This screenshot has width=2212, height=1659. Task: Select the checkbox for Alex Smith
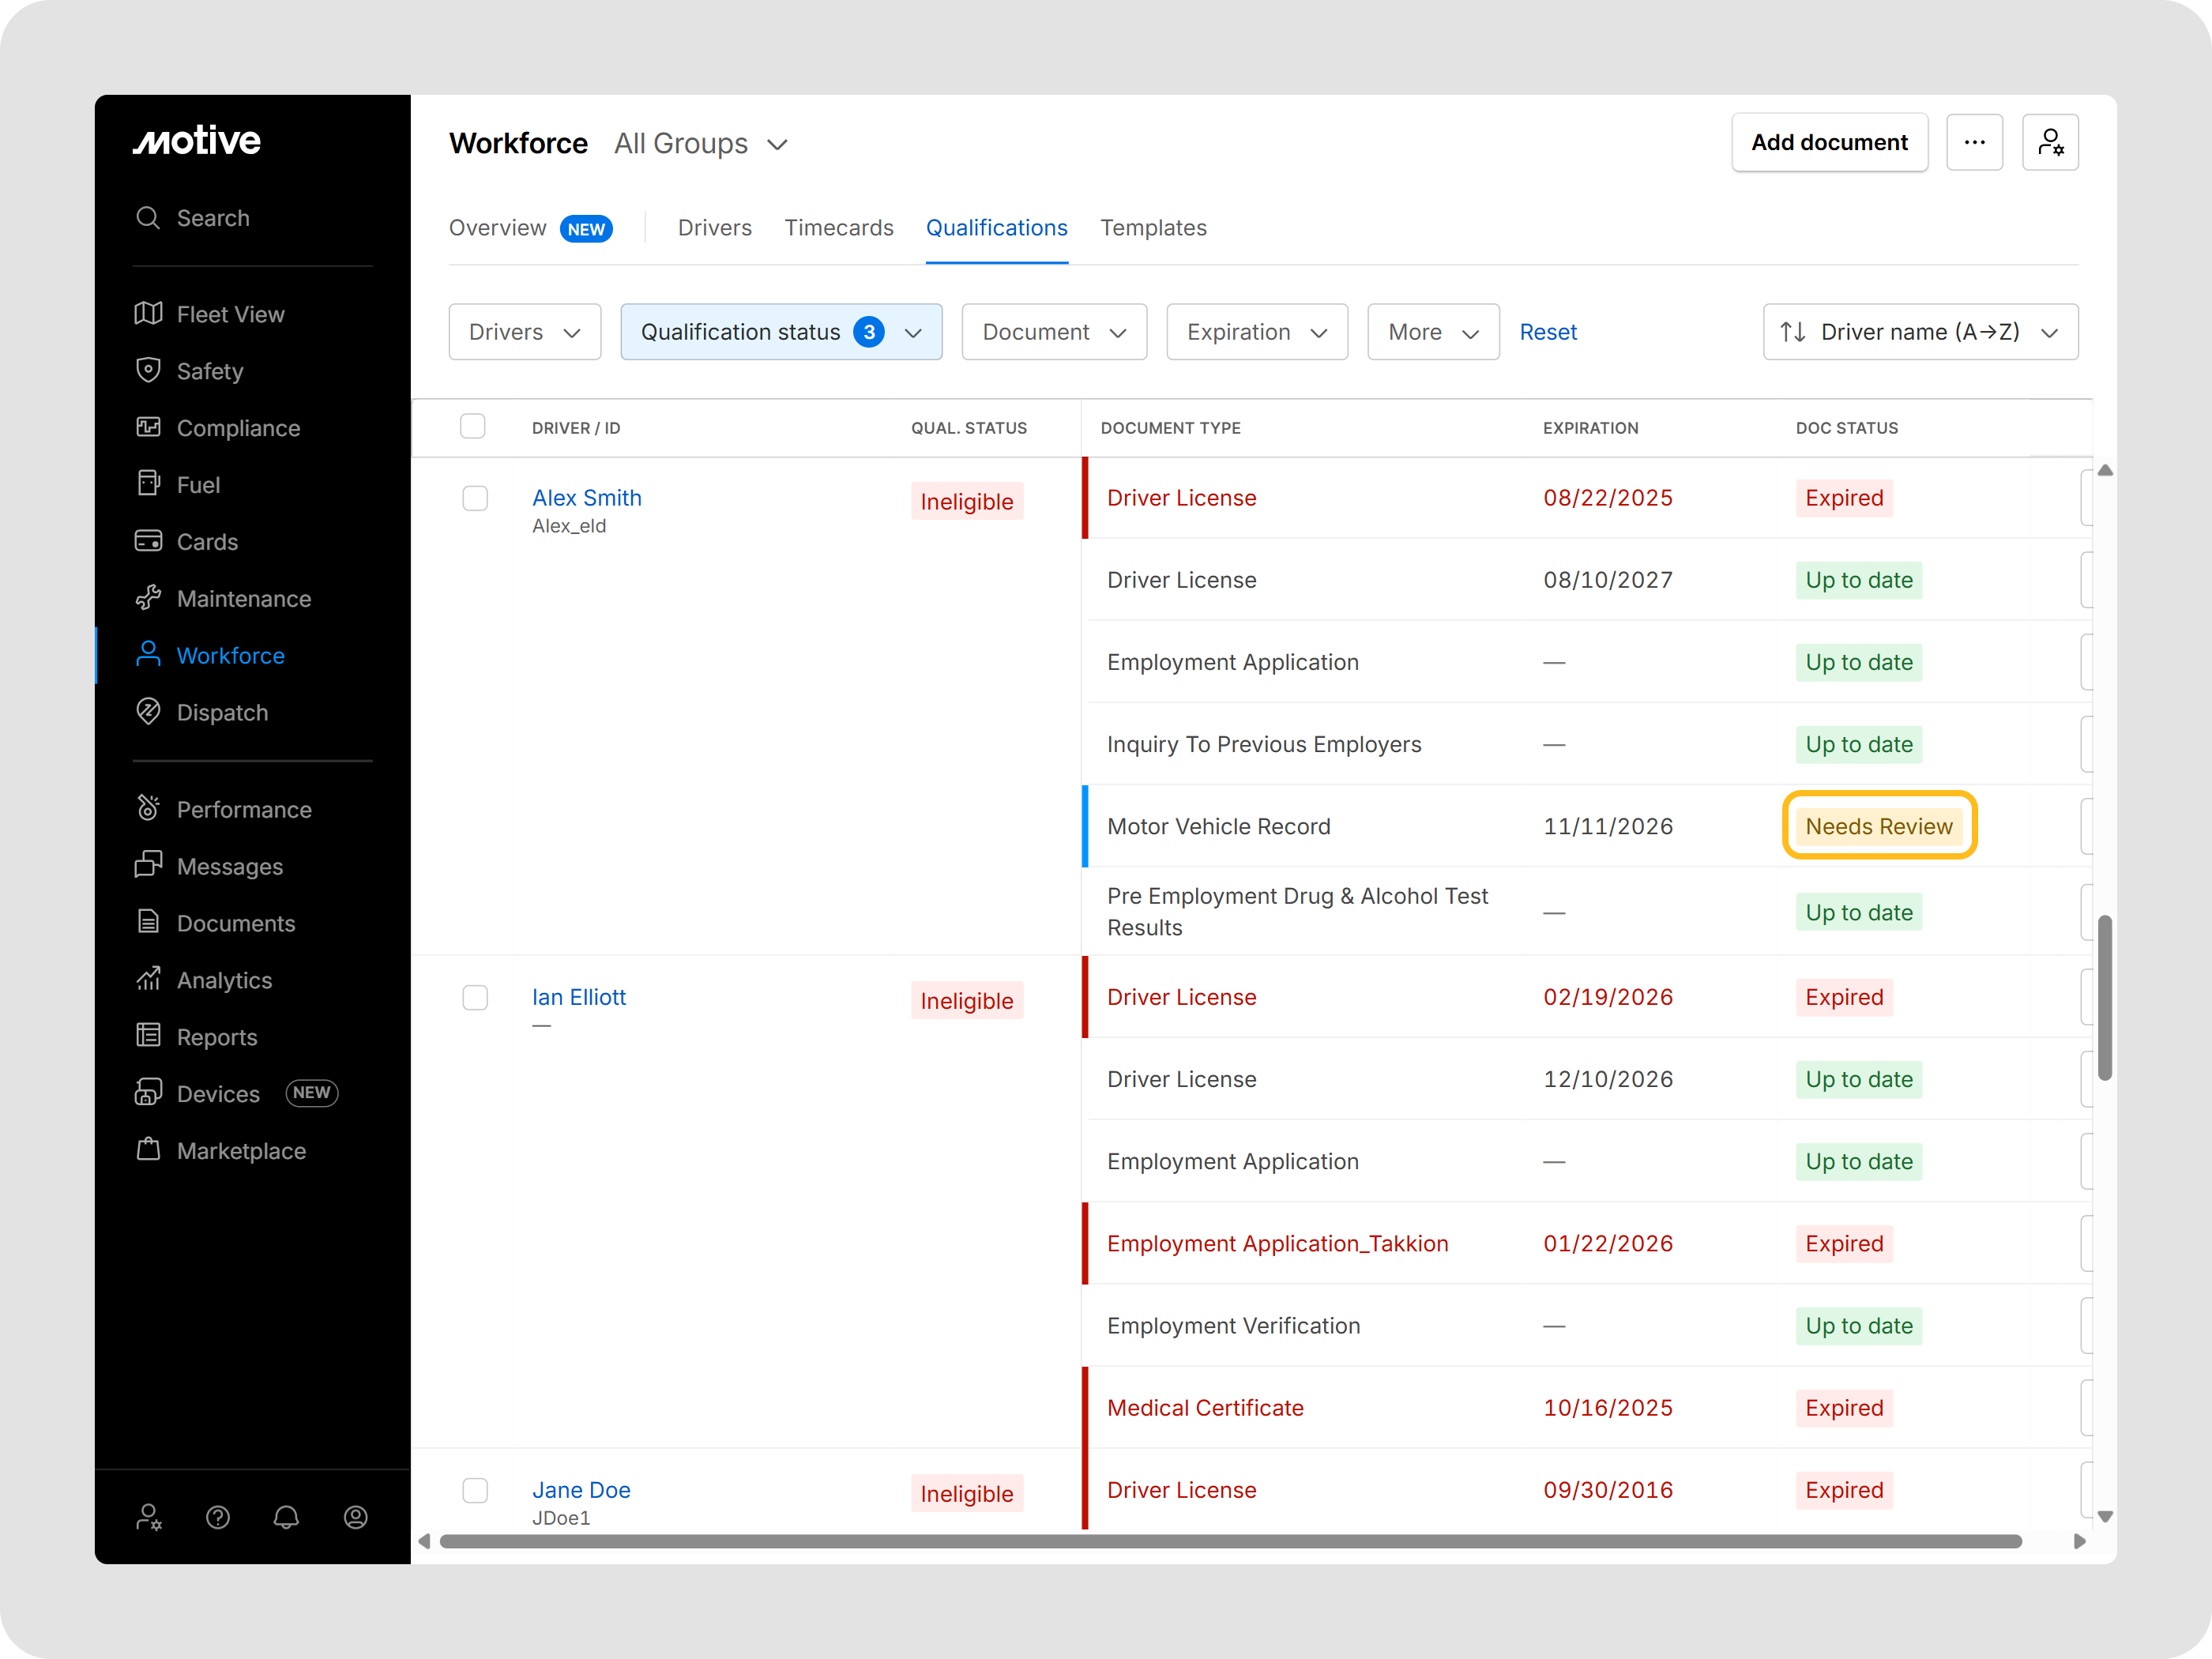[475, 498]
